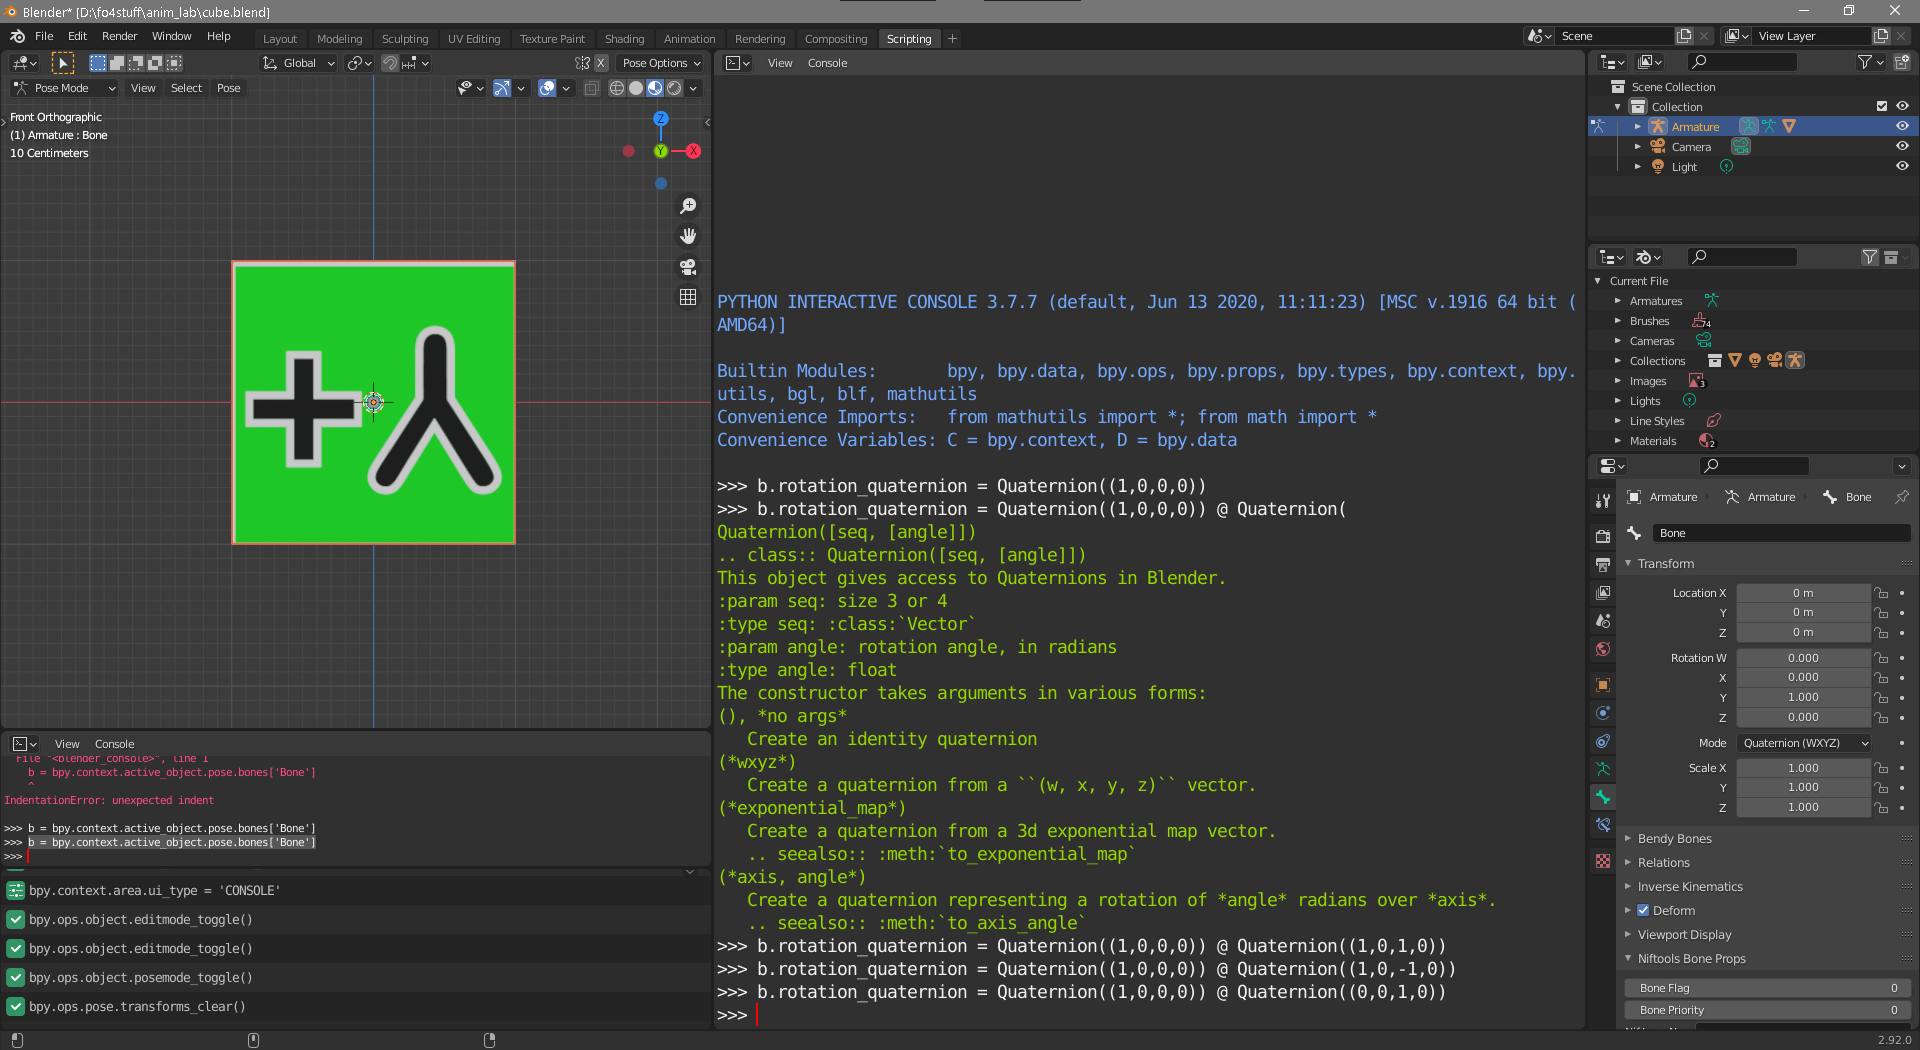The height and width of the screenshot is (1050, 1920).
Task: Select wireframe viewport shading
Action: 616,88
